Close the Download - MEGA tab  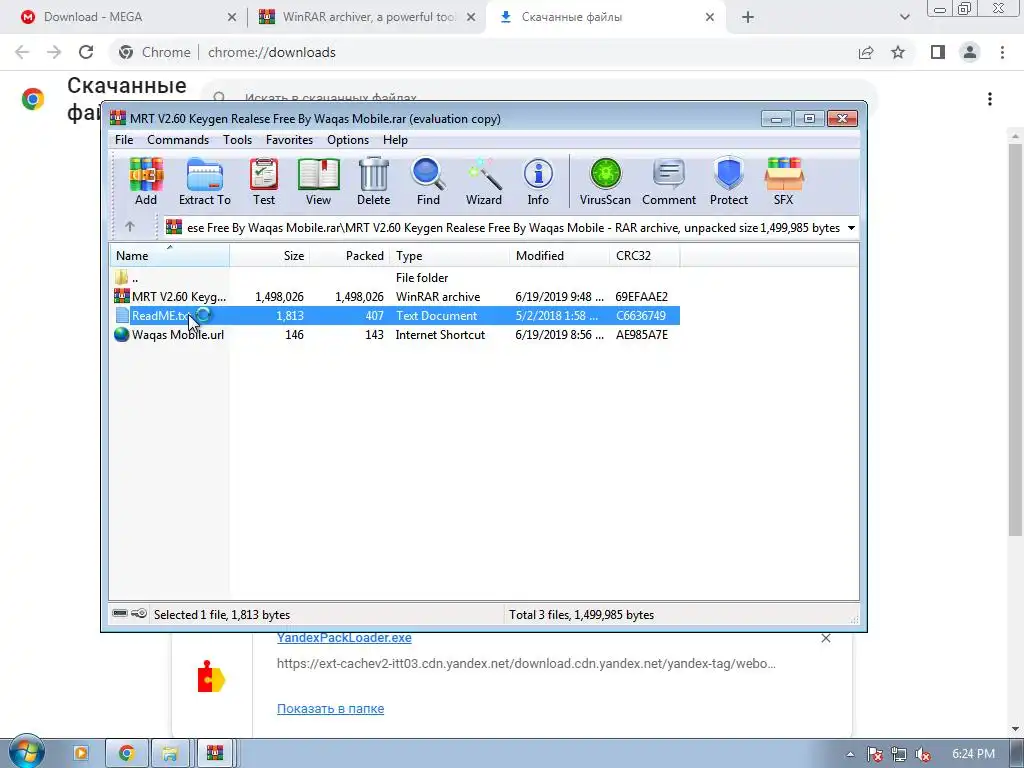[232, 18]
